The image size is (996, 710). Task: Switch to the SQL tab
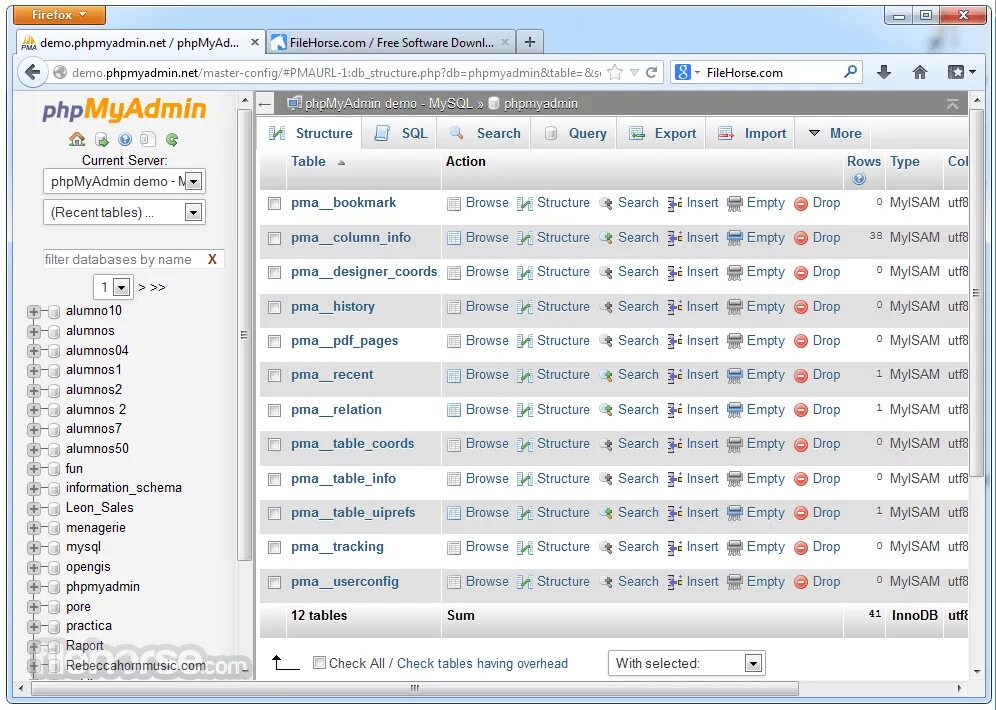click(400, 133)
